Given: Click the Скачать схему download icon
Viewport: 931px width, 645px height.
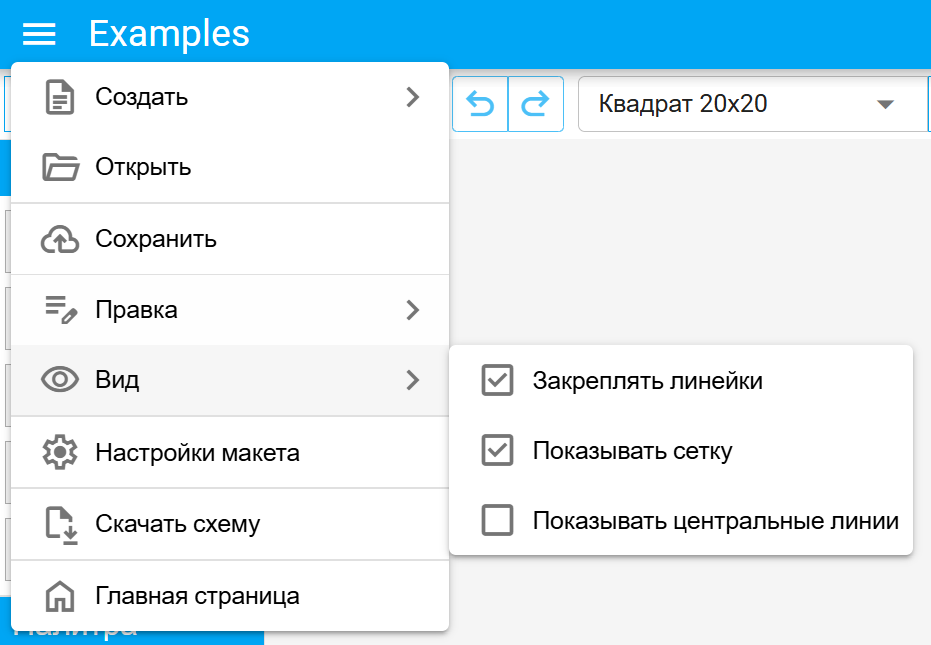Looking at the screenshot, I should click(x=60, y=523).
